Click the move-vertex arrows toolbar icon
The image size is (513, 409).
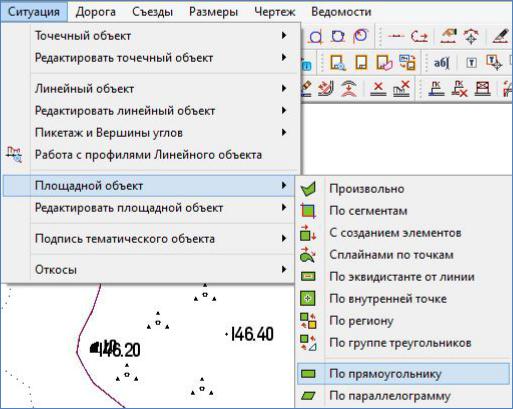point(471,36)
